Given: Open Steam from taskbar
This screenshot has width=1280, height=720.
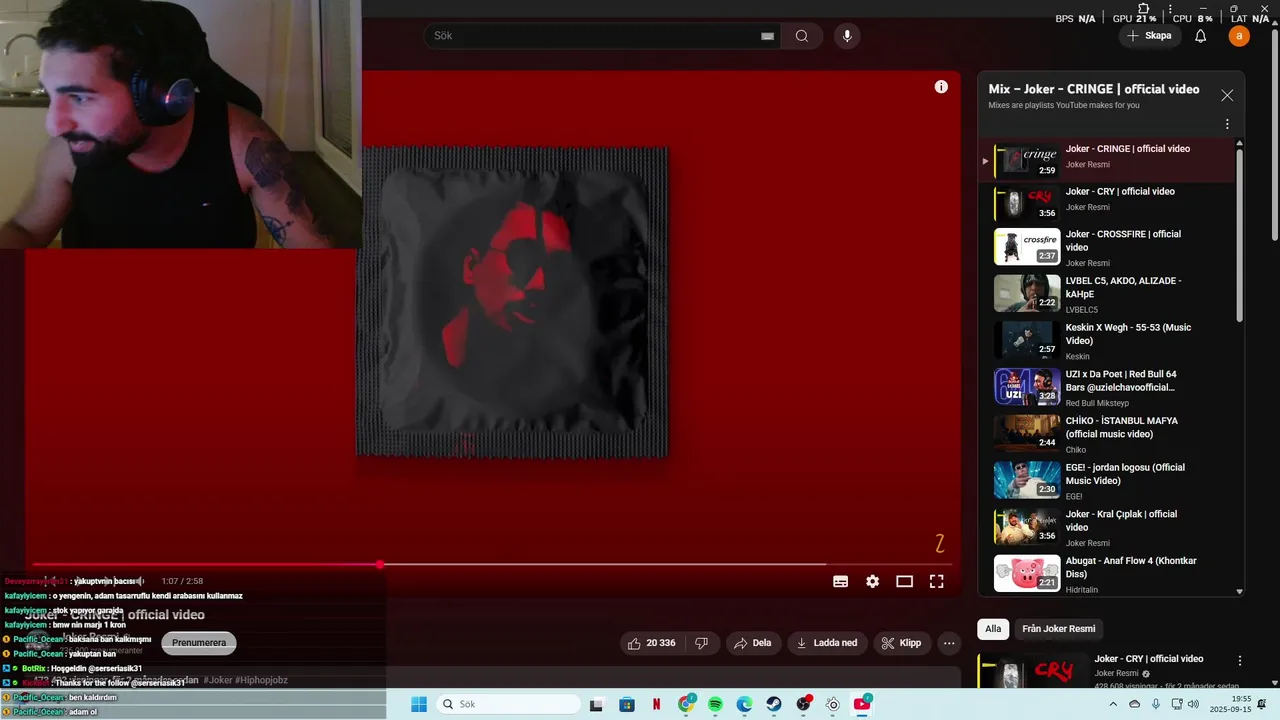Looking at the screenshot, I should coord(774,704).
